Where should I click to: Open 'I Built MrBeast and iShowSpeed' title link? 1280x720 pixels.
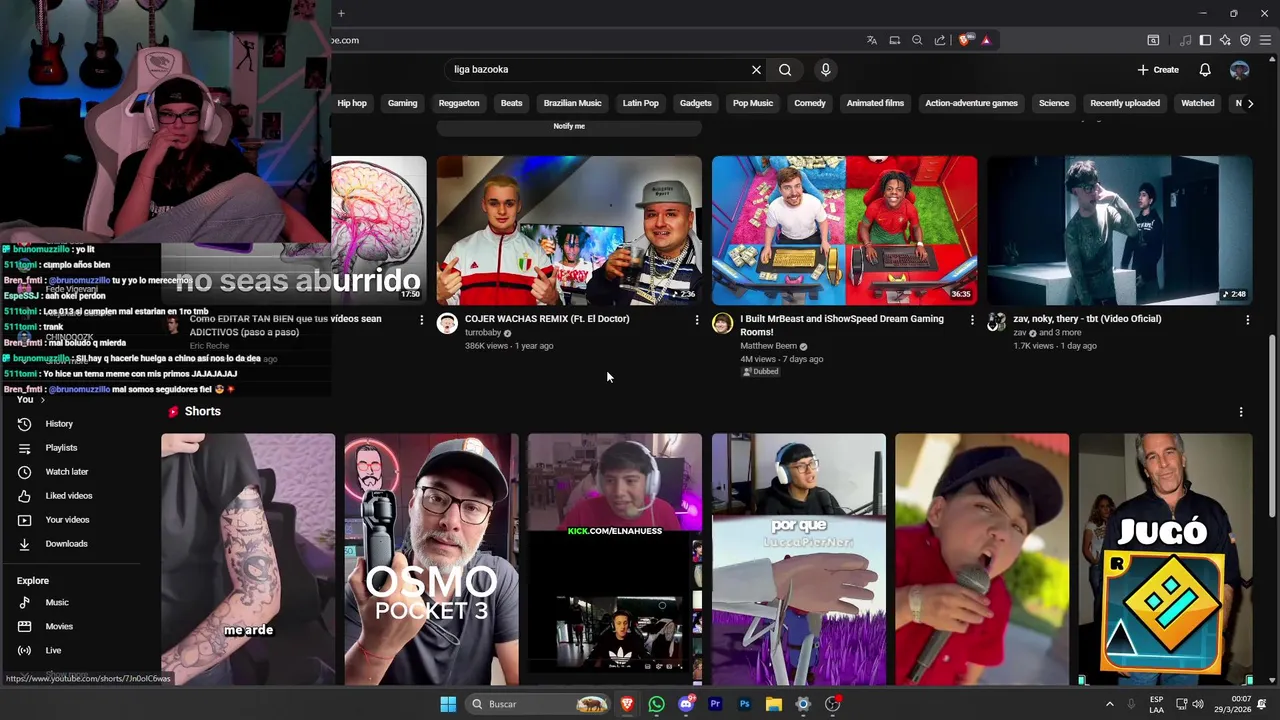pyautogui.click(x=842, y=325)
